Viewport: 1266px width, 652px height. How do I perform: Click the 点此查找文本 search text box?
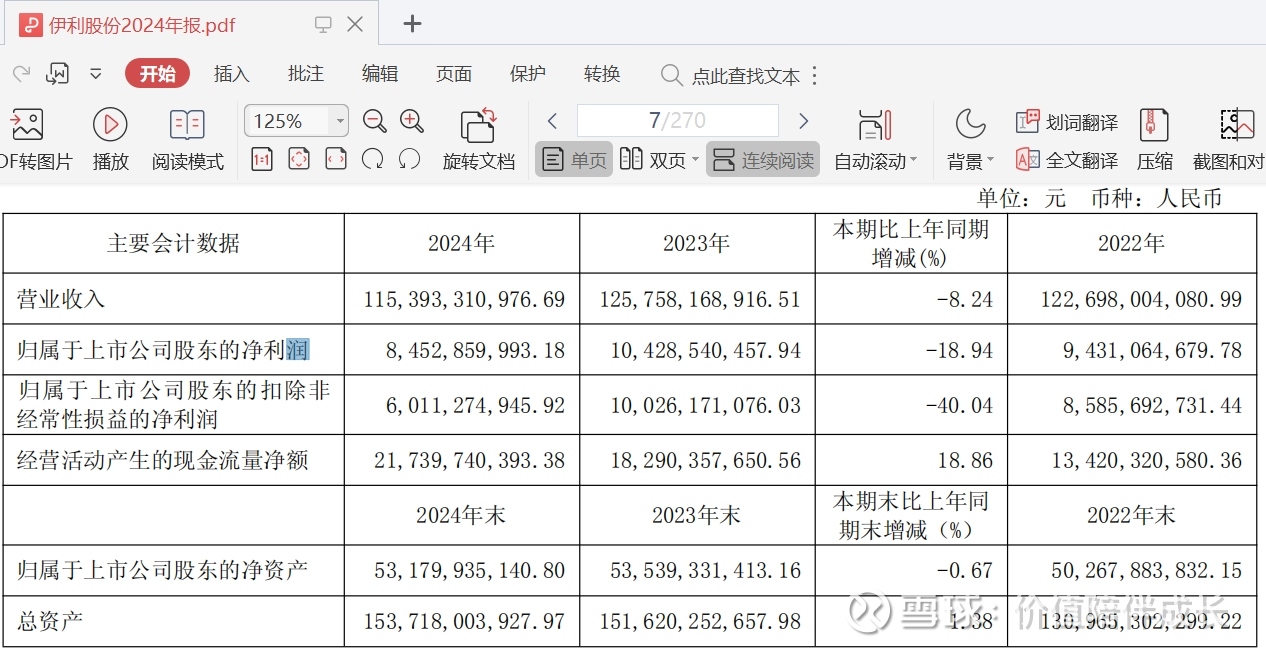[746, 76]
